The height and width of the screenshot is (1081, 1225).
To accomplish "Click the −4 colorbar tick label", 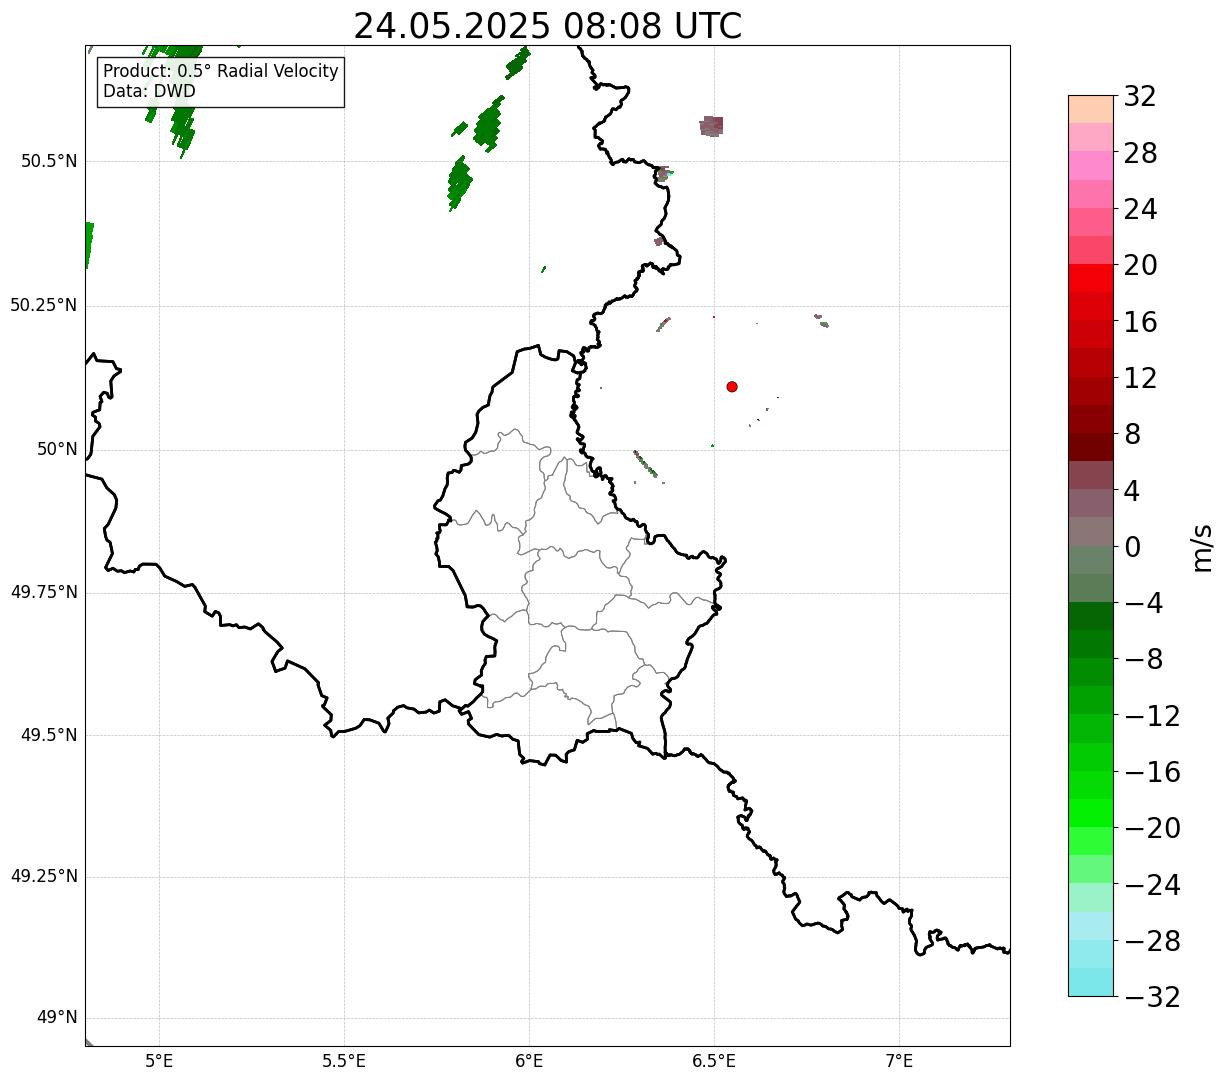I will 1144,604.
